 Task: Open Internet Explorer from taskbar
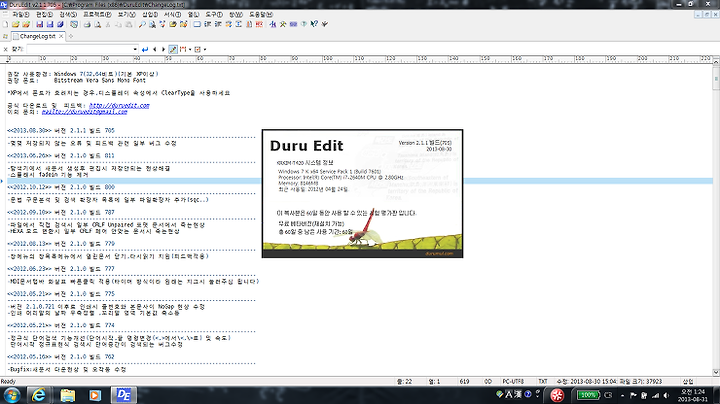click(x=39, y=395)
